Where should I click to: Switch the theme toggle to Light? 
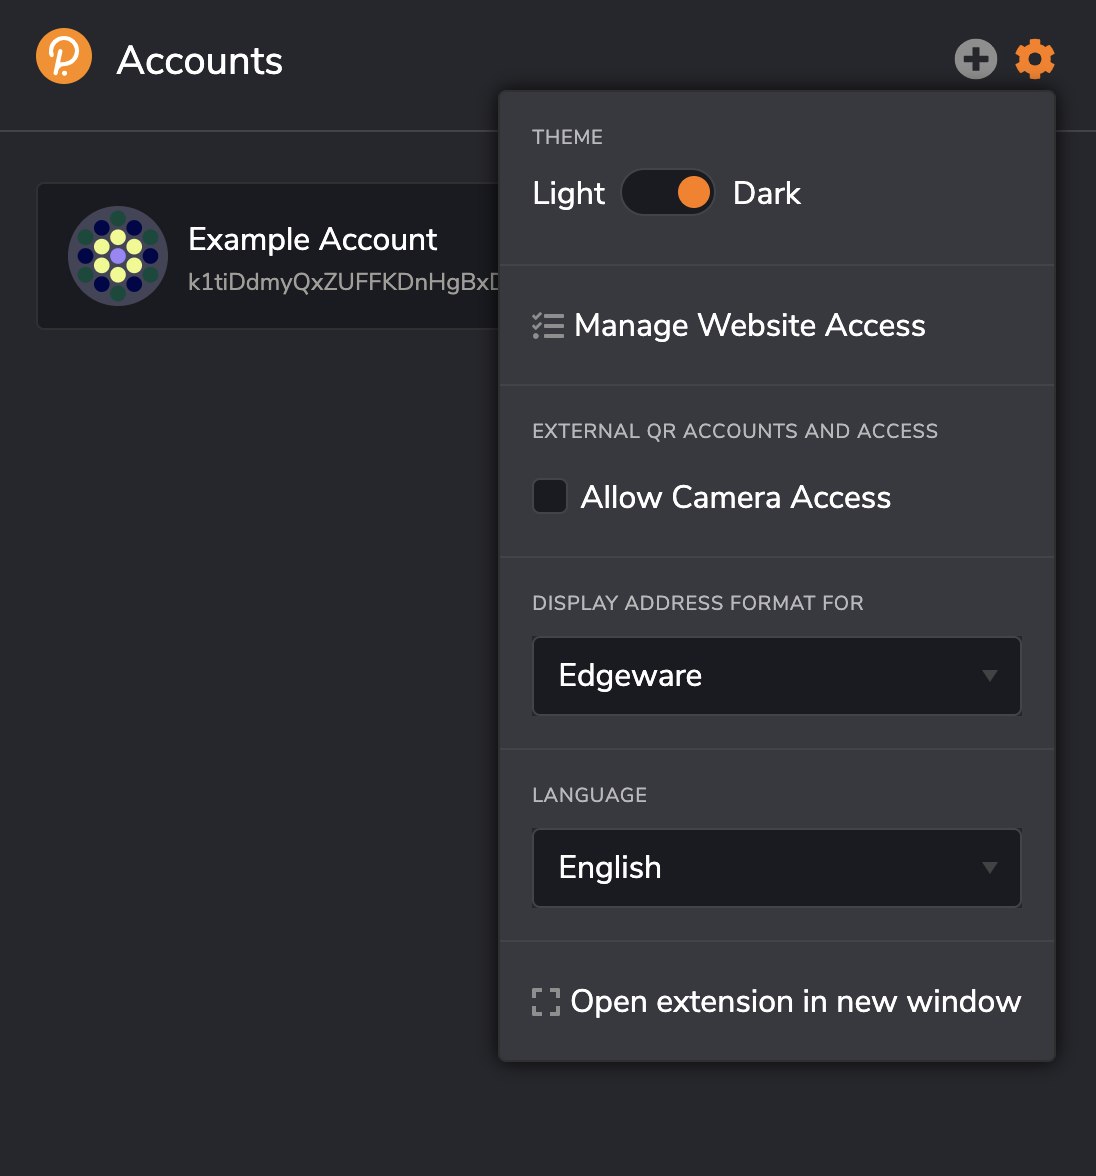coord(668,192)
